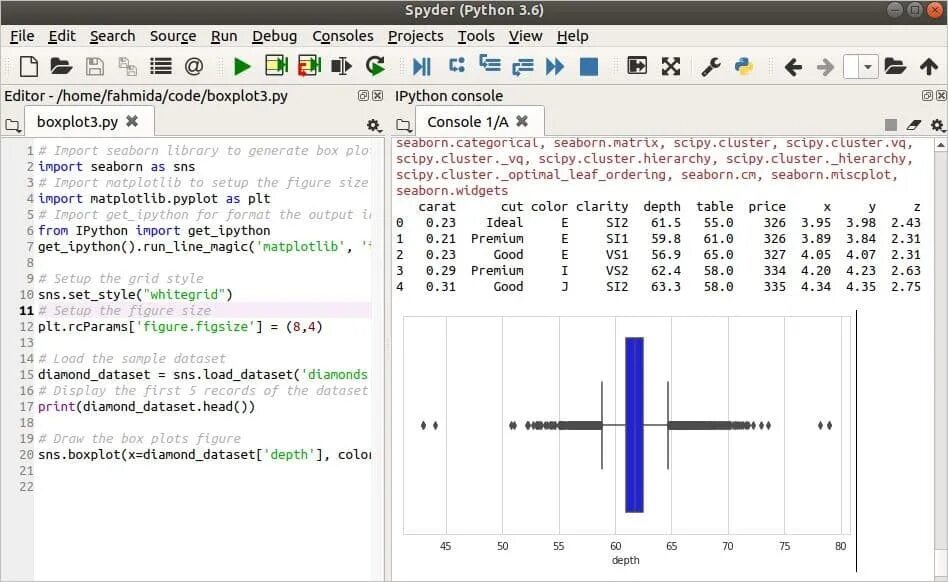Click the step over current line debug icon
Image resolution: width=948 pixels, height=582 pixels.
pos(457,65)
